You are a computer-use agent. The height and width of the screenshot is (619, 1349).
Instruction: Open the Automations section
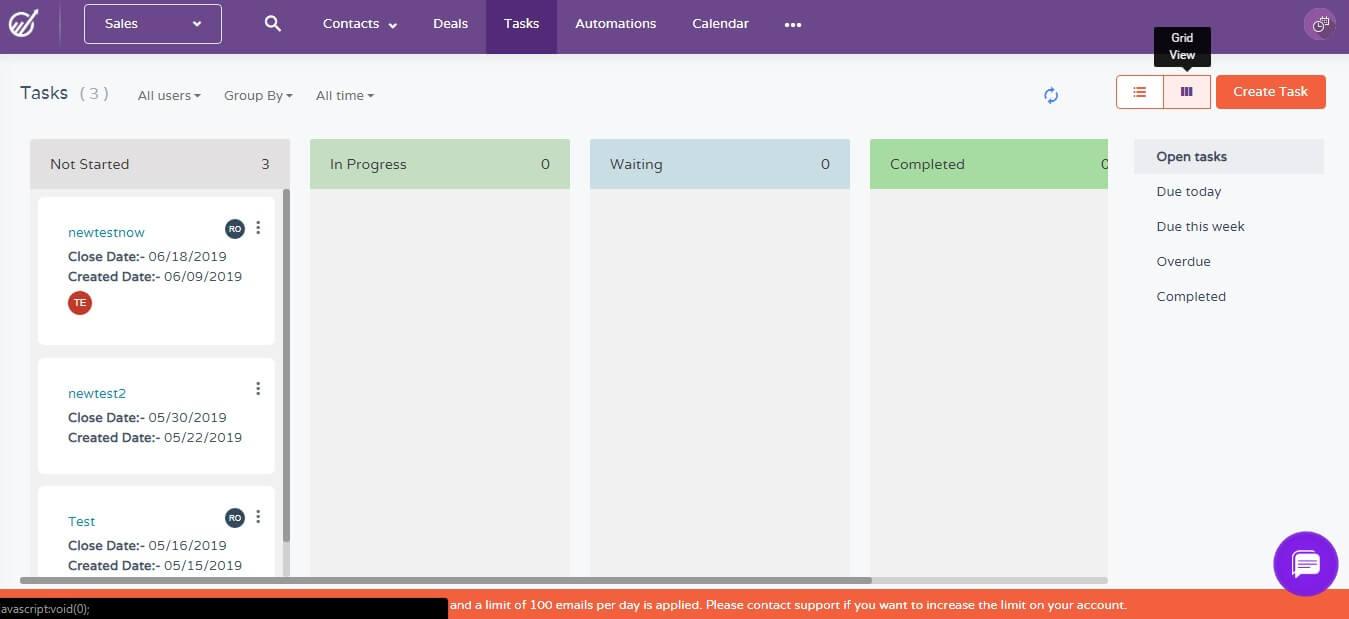click(x=615, y=23)
